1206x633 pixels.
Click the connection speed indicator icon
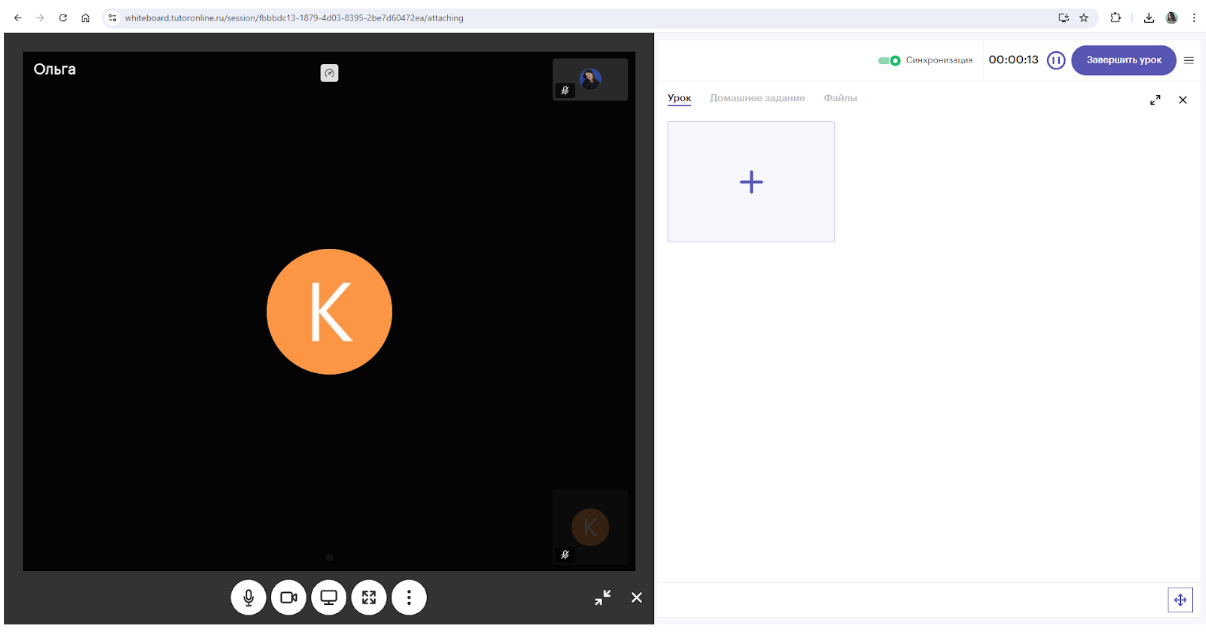click(x=329, y=72)
